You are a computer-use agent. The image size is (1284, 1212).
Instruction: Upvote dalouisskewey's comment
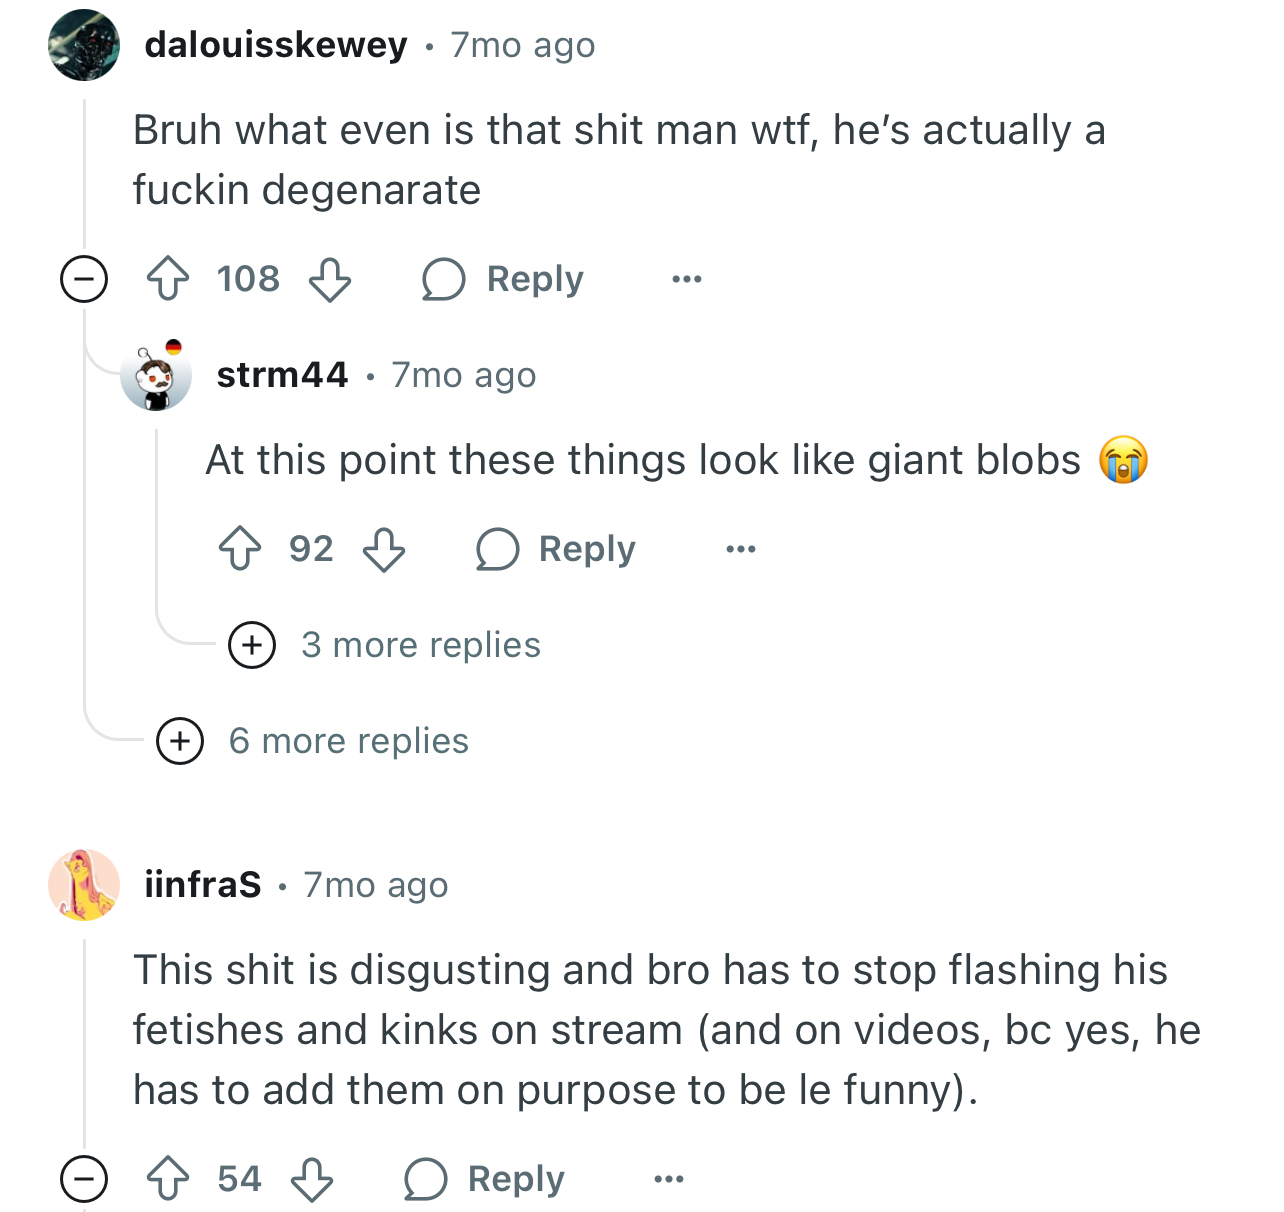coord(168,279)
